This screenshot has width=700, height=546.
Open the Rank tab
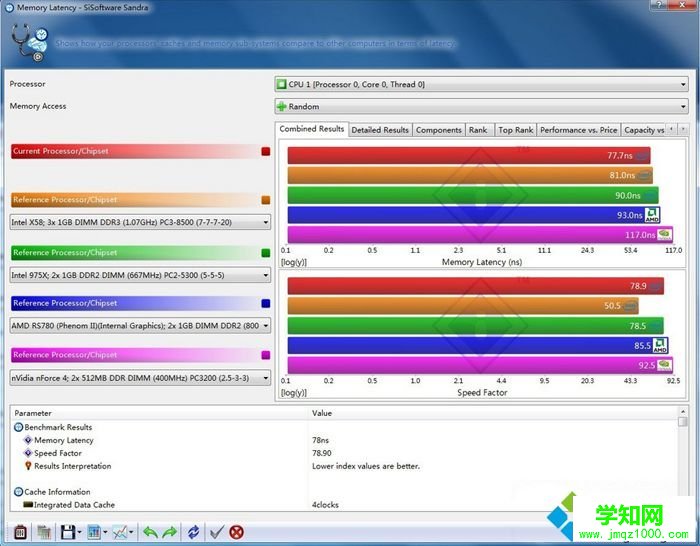pos(478,130)
